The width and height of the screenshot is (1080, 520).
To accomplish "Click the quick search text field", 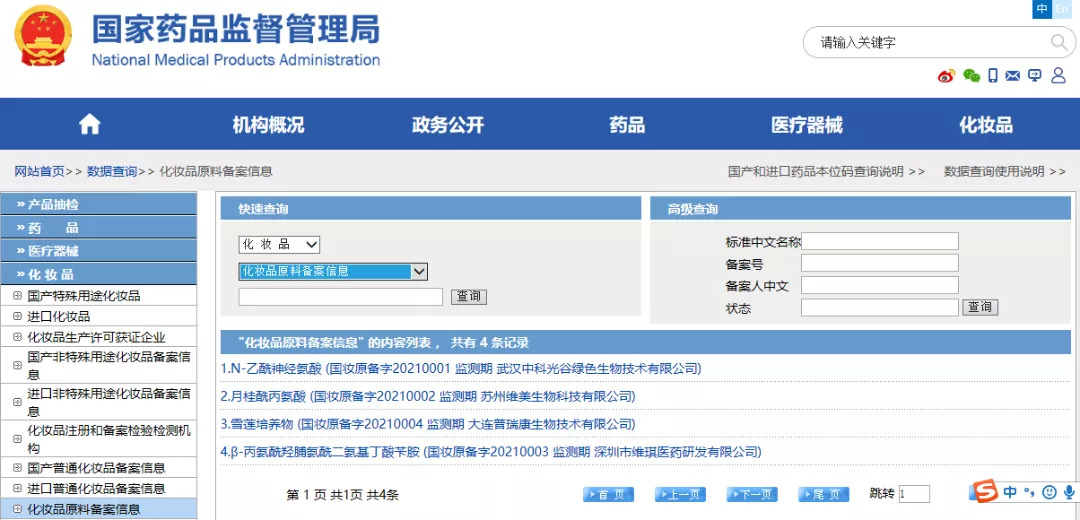I will pyautogui.click(x=340, y=297).
